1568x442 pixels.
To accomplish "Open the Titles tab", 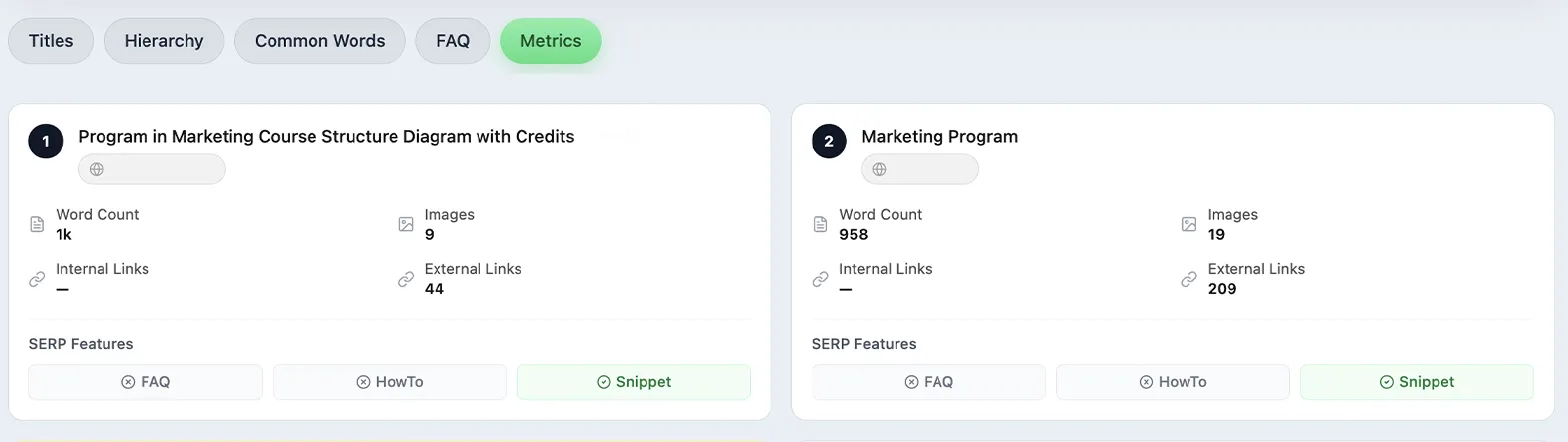I will point(51,41).
